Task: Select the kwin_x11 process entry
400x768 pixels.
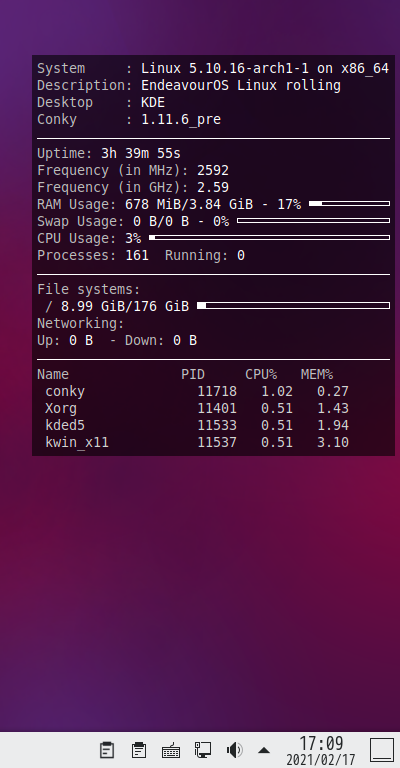Action: coord(193,442)
